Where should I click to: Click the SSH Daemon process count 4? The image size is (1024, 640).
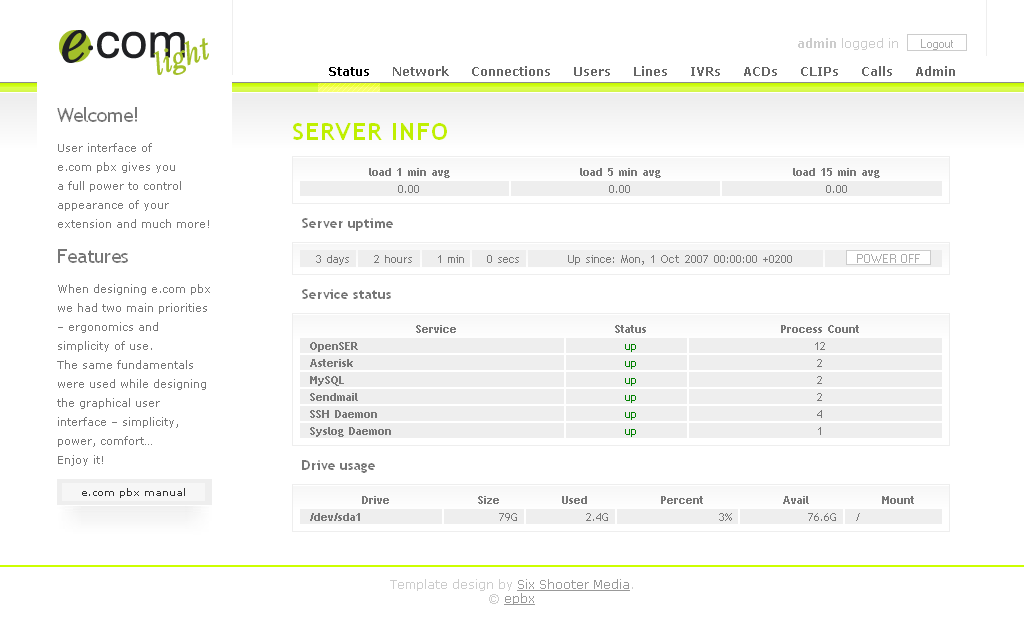click(x=820, y=414)
